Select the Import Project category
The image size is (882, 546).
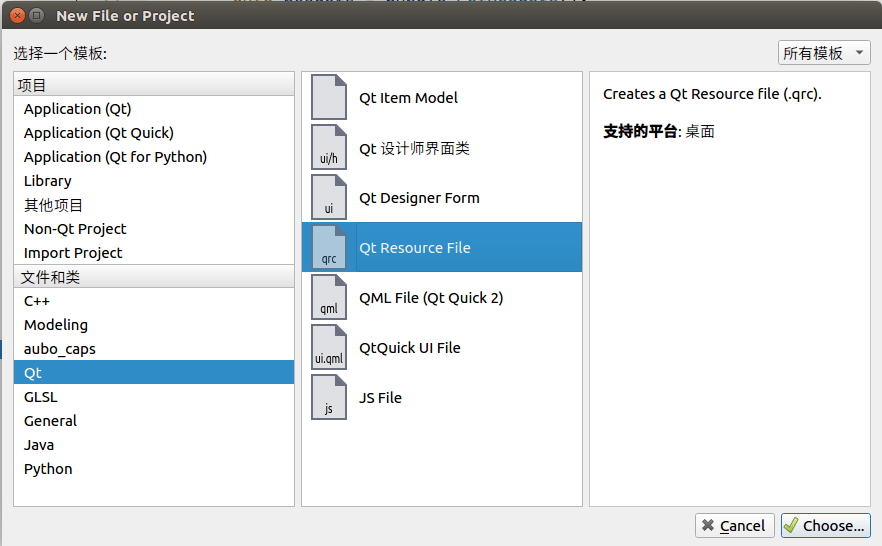coord(154,253)
